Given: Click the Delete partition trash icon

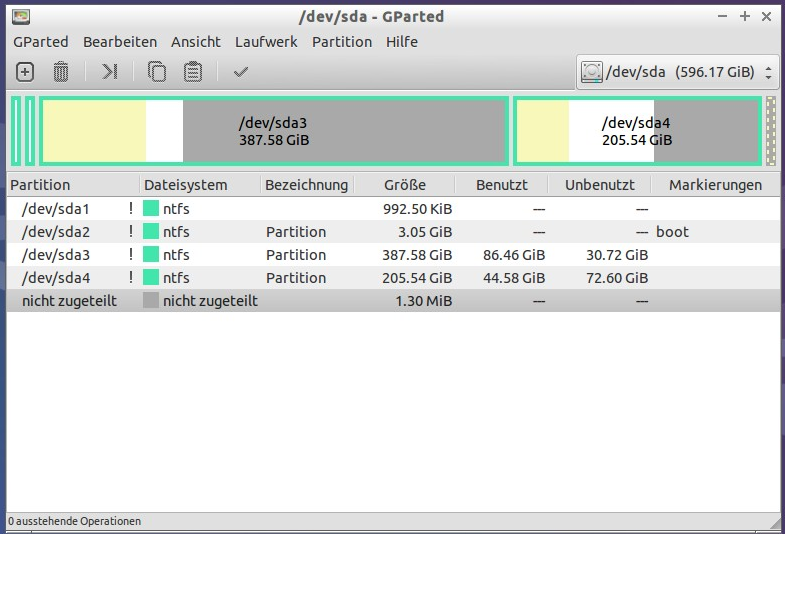Looking at the screenshot, I should [61, 72].
